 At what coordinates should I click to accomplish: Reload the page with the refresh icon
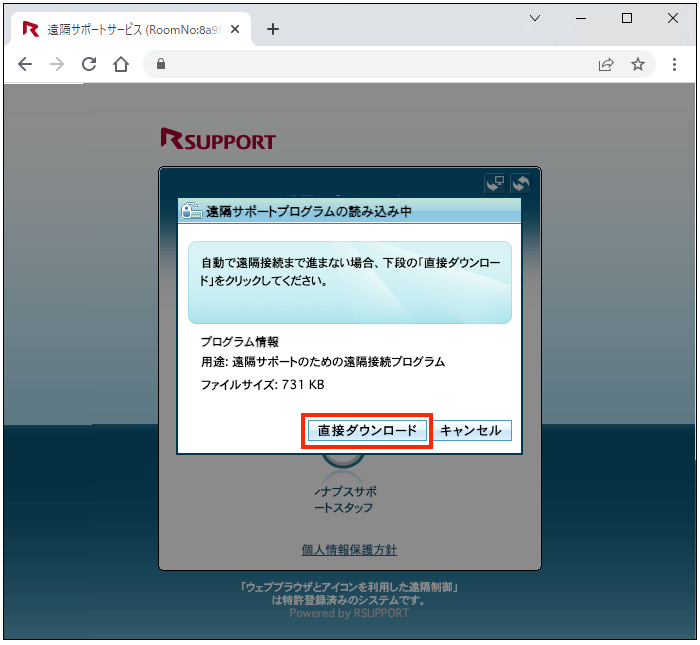pos(89,64)
